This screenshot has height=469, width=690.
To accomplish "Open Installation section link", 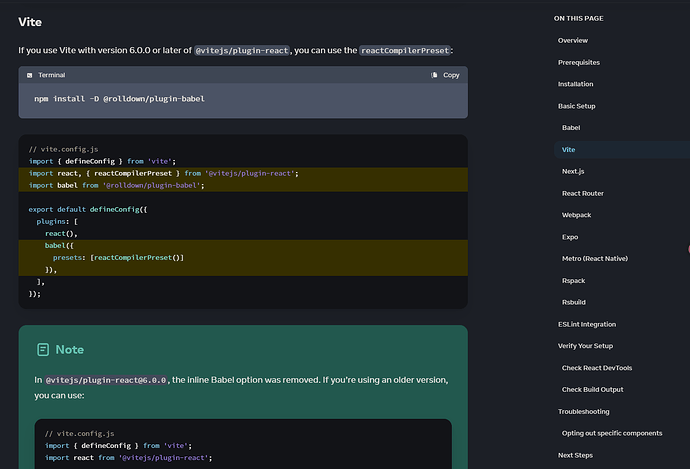I will click(575, 84).
